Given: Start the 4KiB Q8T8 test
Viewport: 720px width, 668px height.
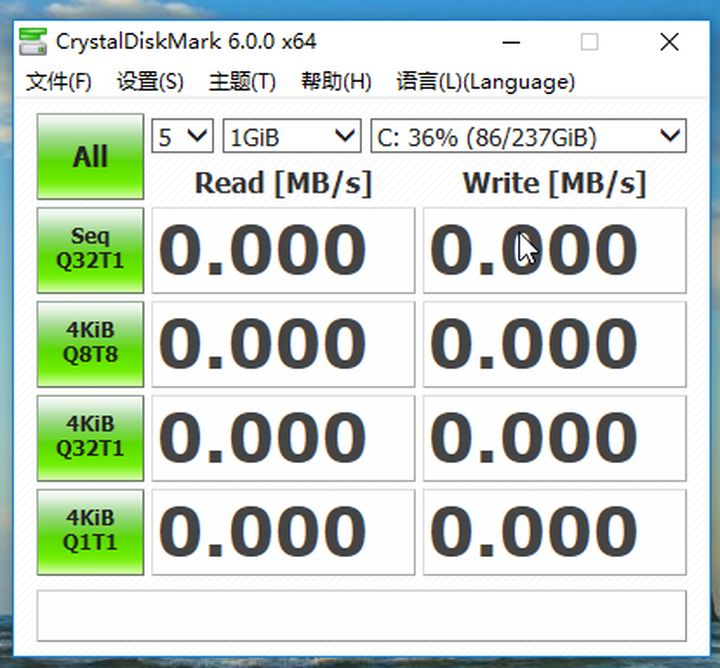Looking at the screenshot, I should pos(90,344).
